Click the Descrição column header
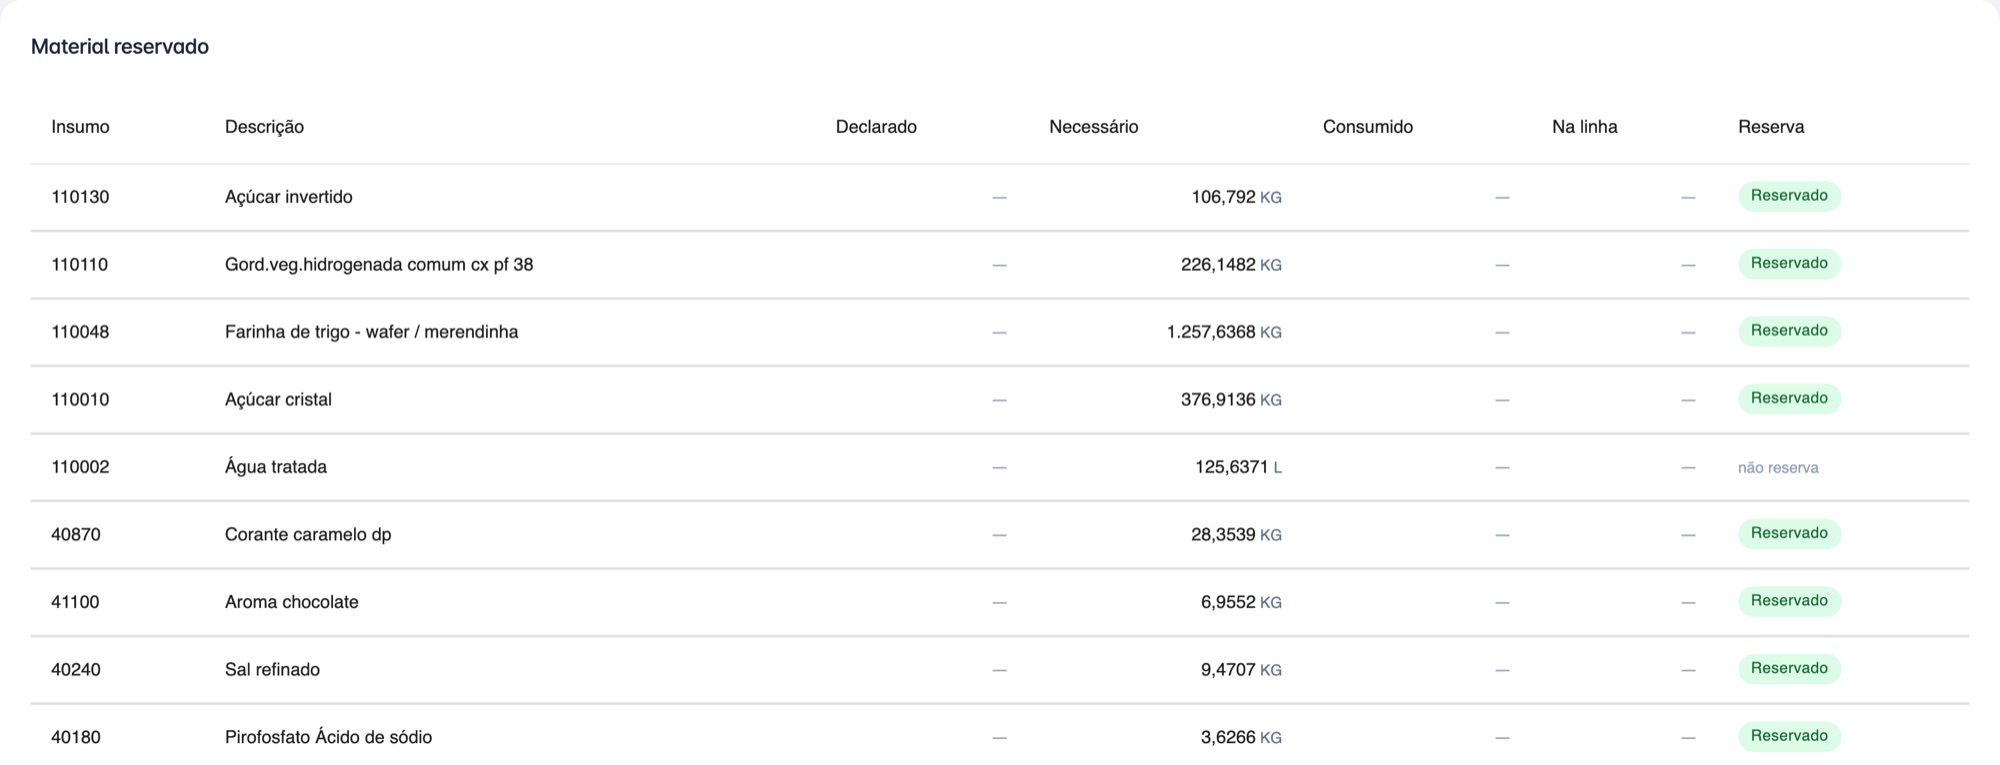 tap(264, 127)
